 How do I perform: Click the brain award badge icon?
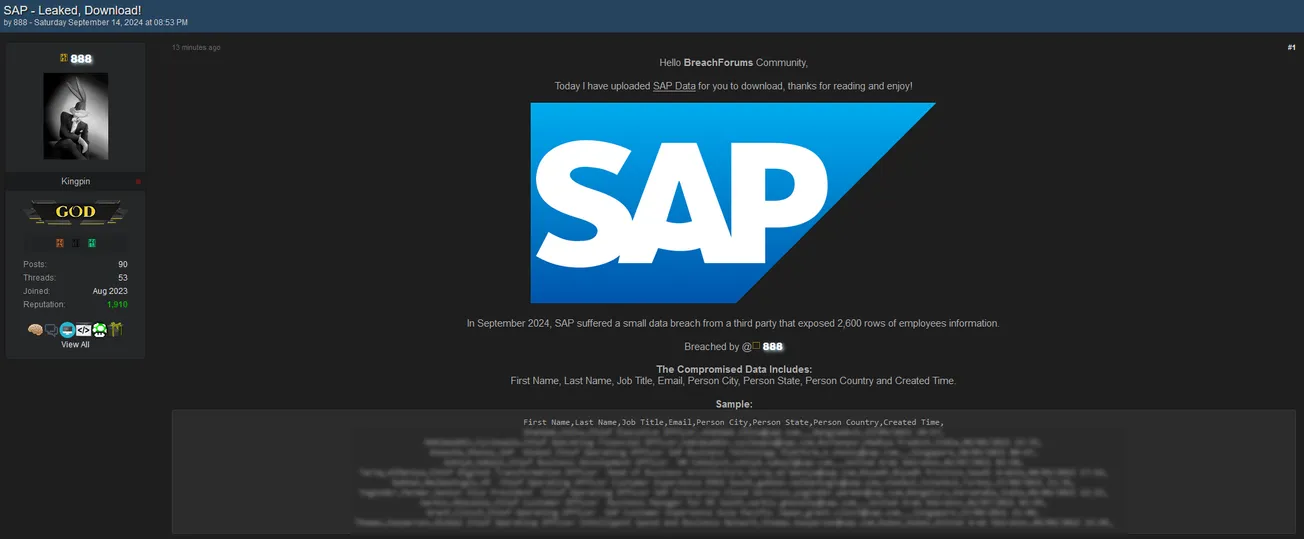pos(35,330)
